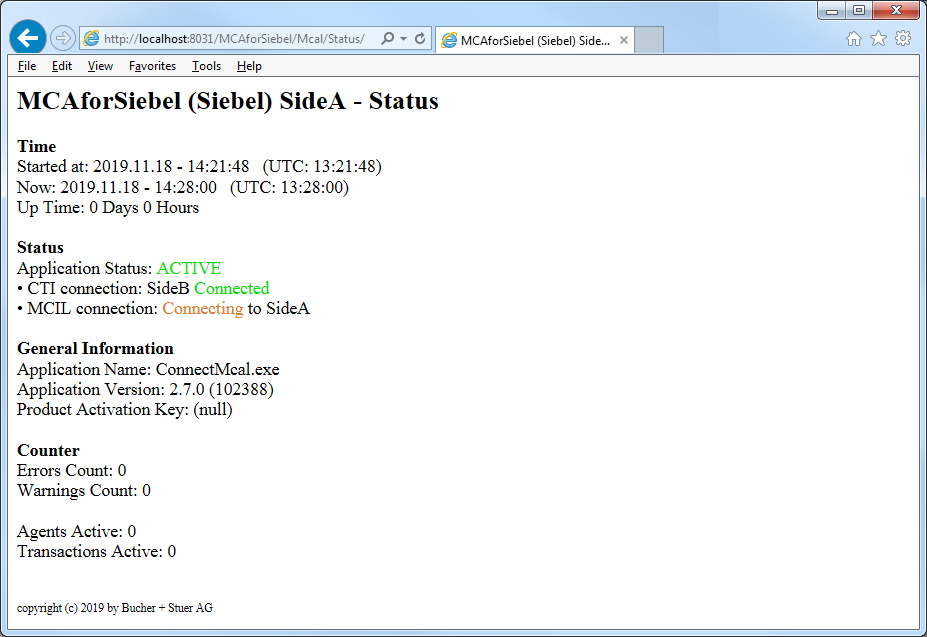Open the Edit menu

(x=61, y=66)
